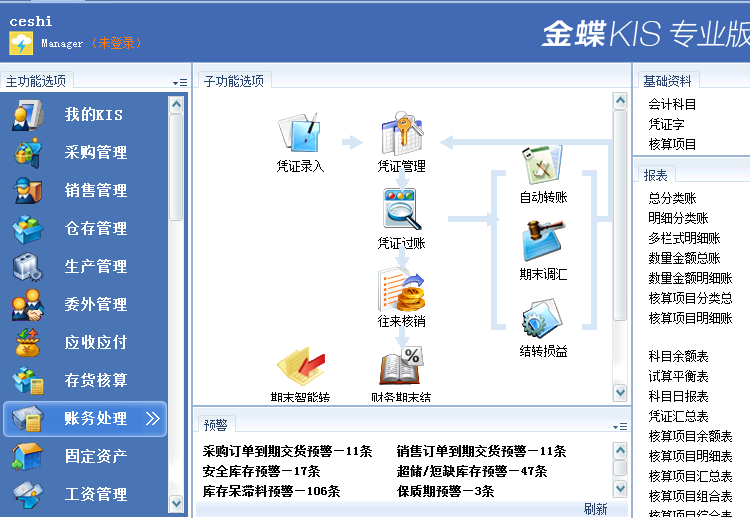Screen dimensions: 750x518
Task: Launch 凭证录入 voucher entry icon
Action: (300, 132)
